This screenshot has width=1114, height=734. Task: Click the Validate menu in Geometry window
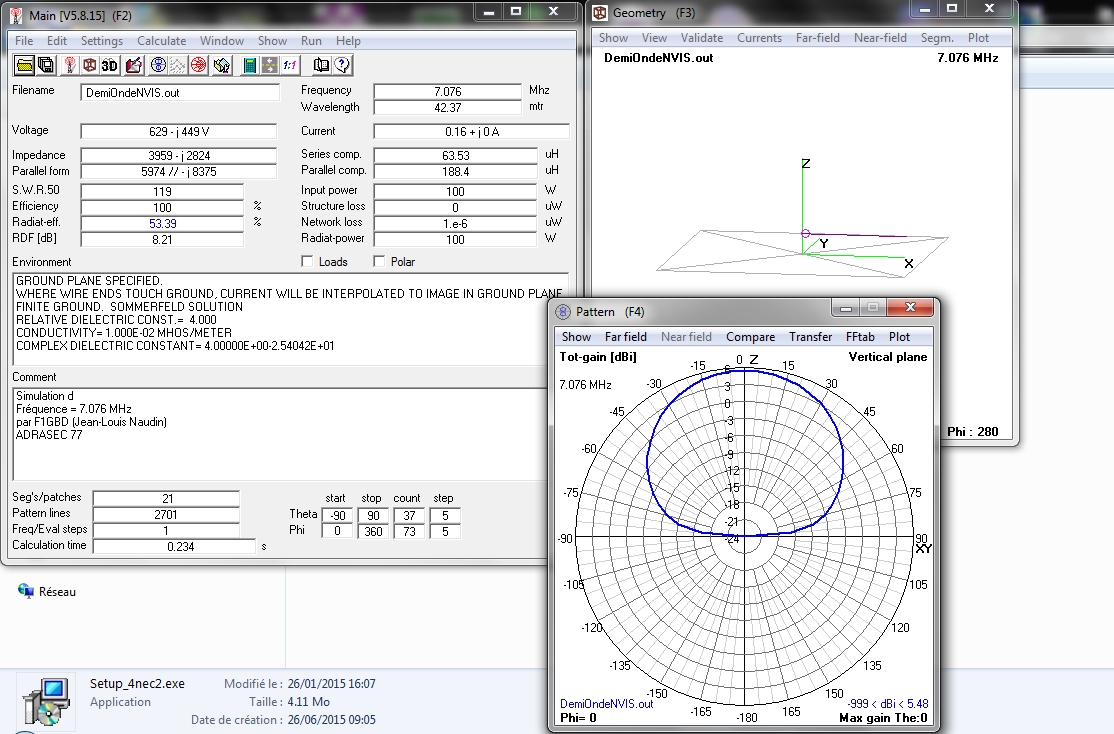(x=701, y=38)
